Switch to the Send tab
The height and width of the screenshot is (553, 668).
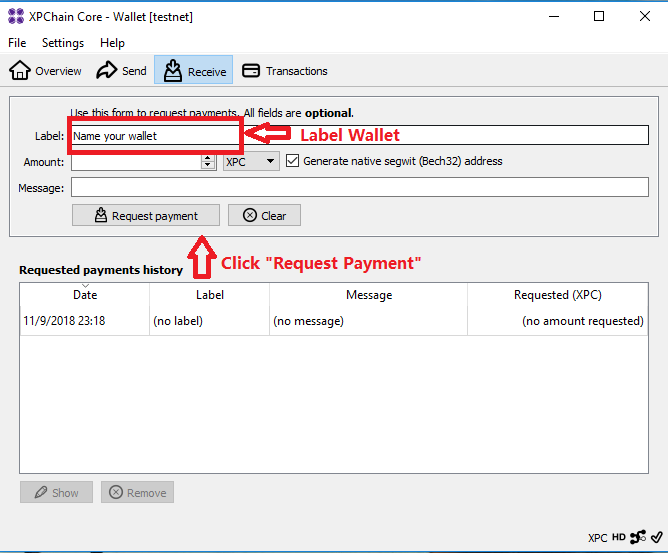click(121, 70)
